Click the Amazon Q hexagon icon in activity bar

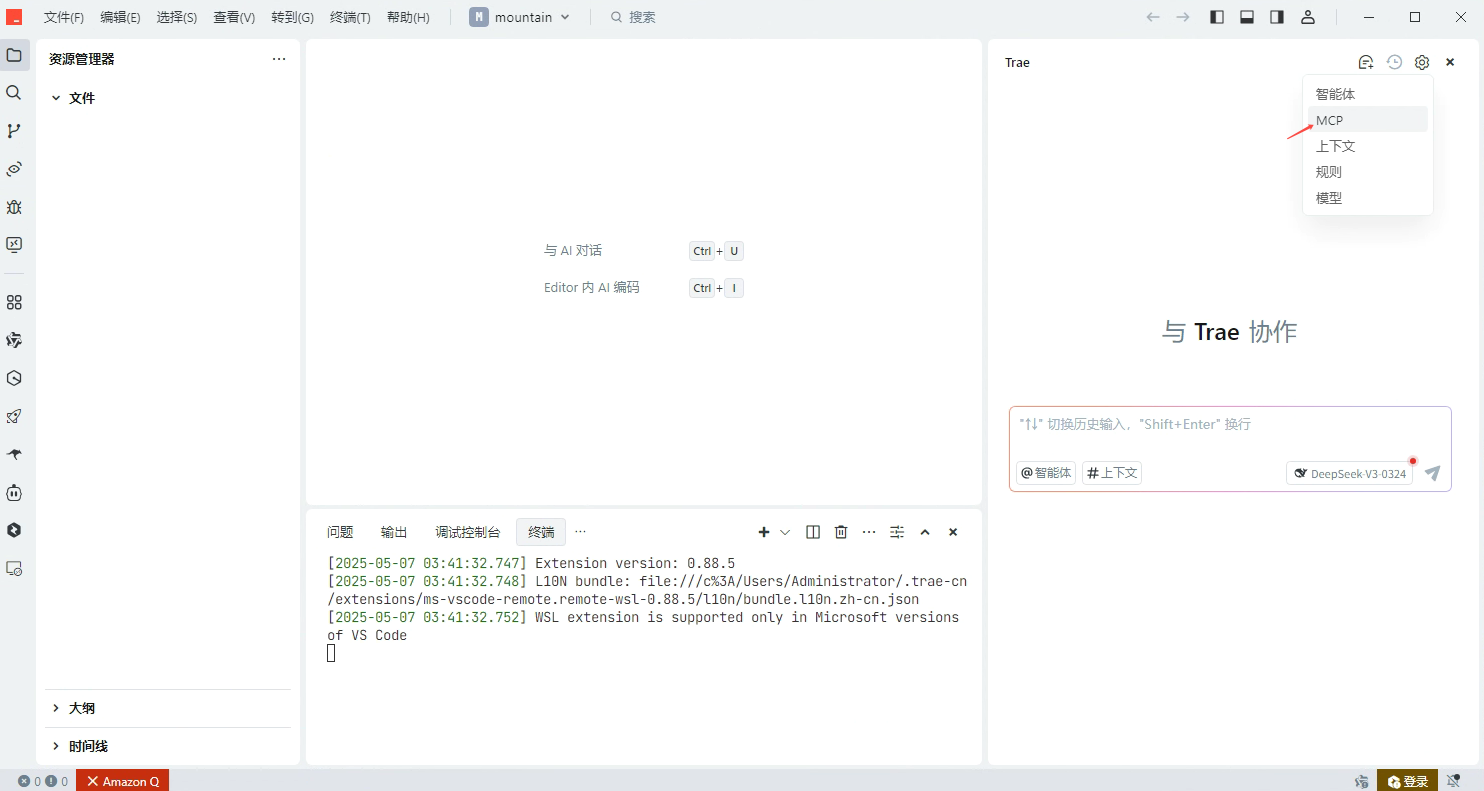tap(14, 378)
